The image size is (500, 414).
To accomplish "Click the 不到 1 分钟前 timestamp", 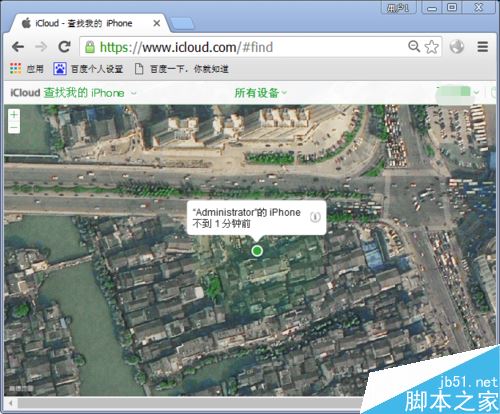I will click(x=221, y=224).
